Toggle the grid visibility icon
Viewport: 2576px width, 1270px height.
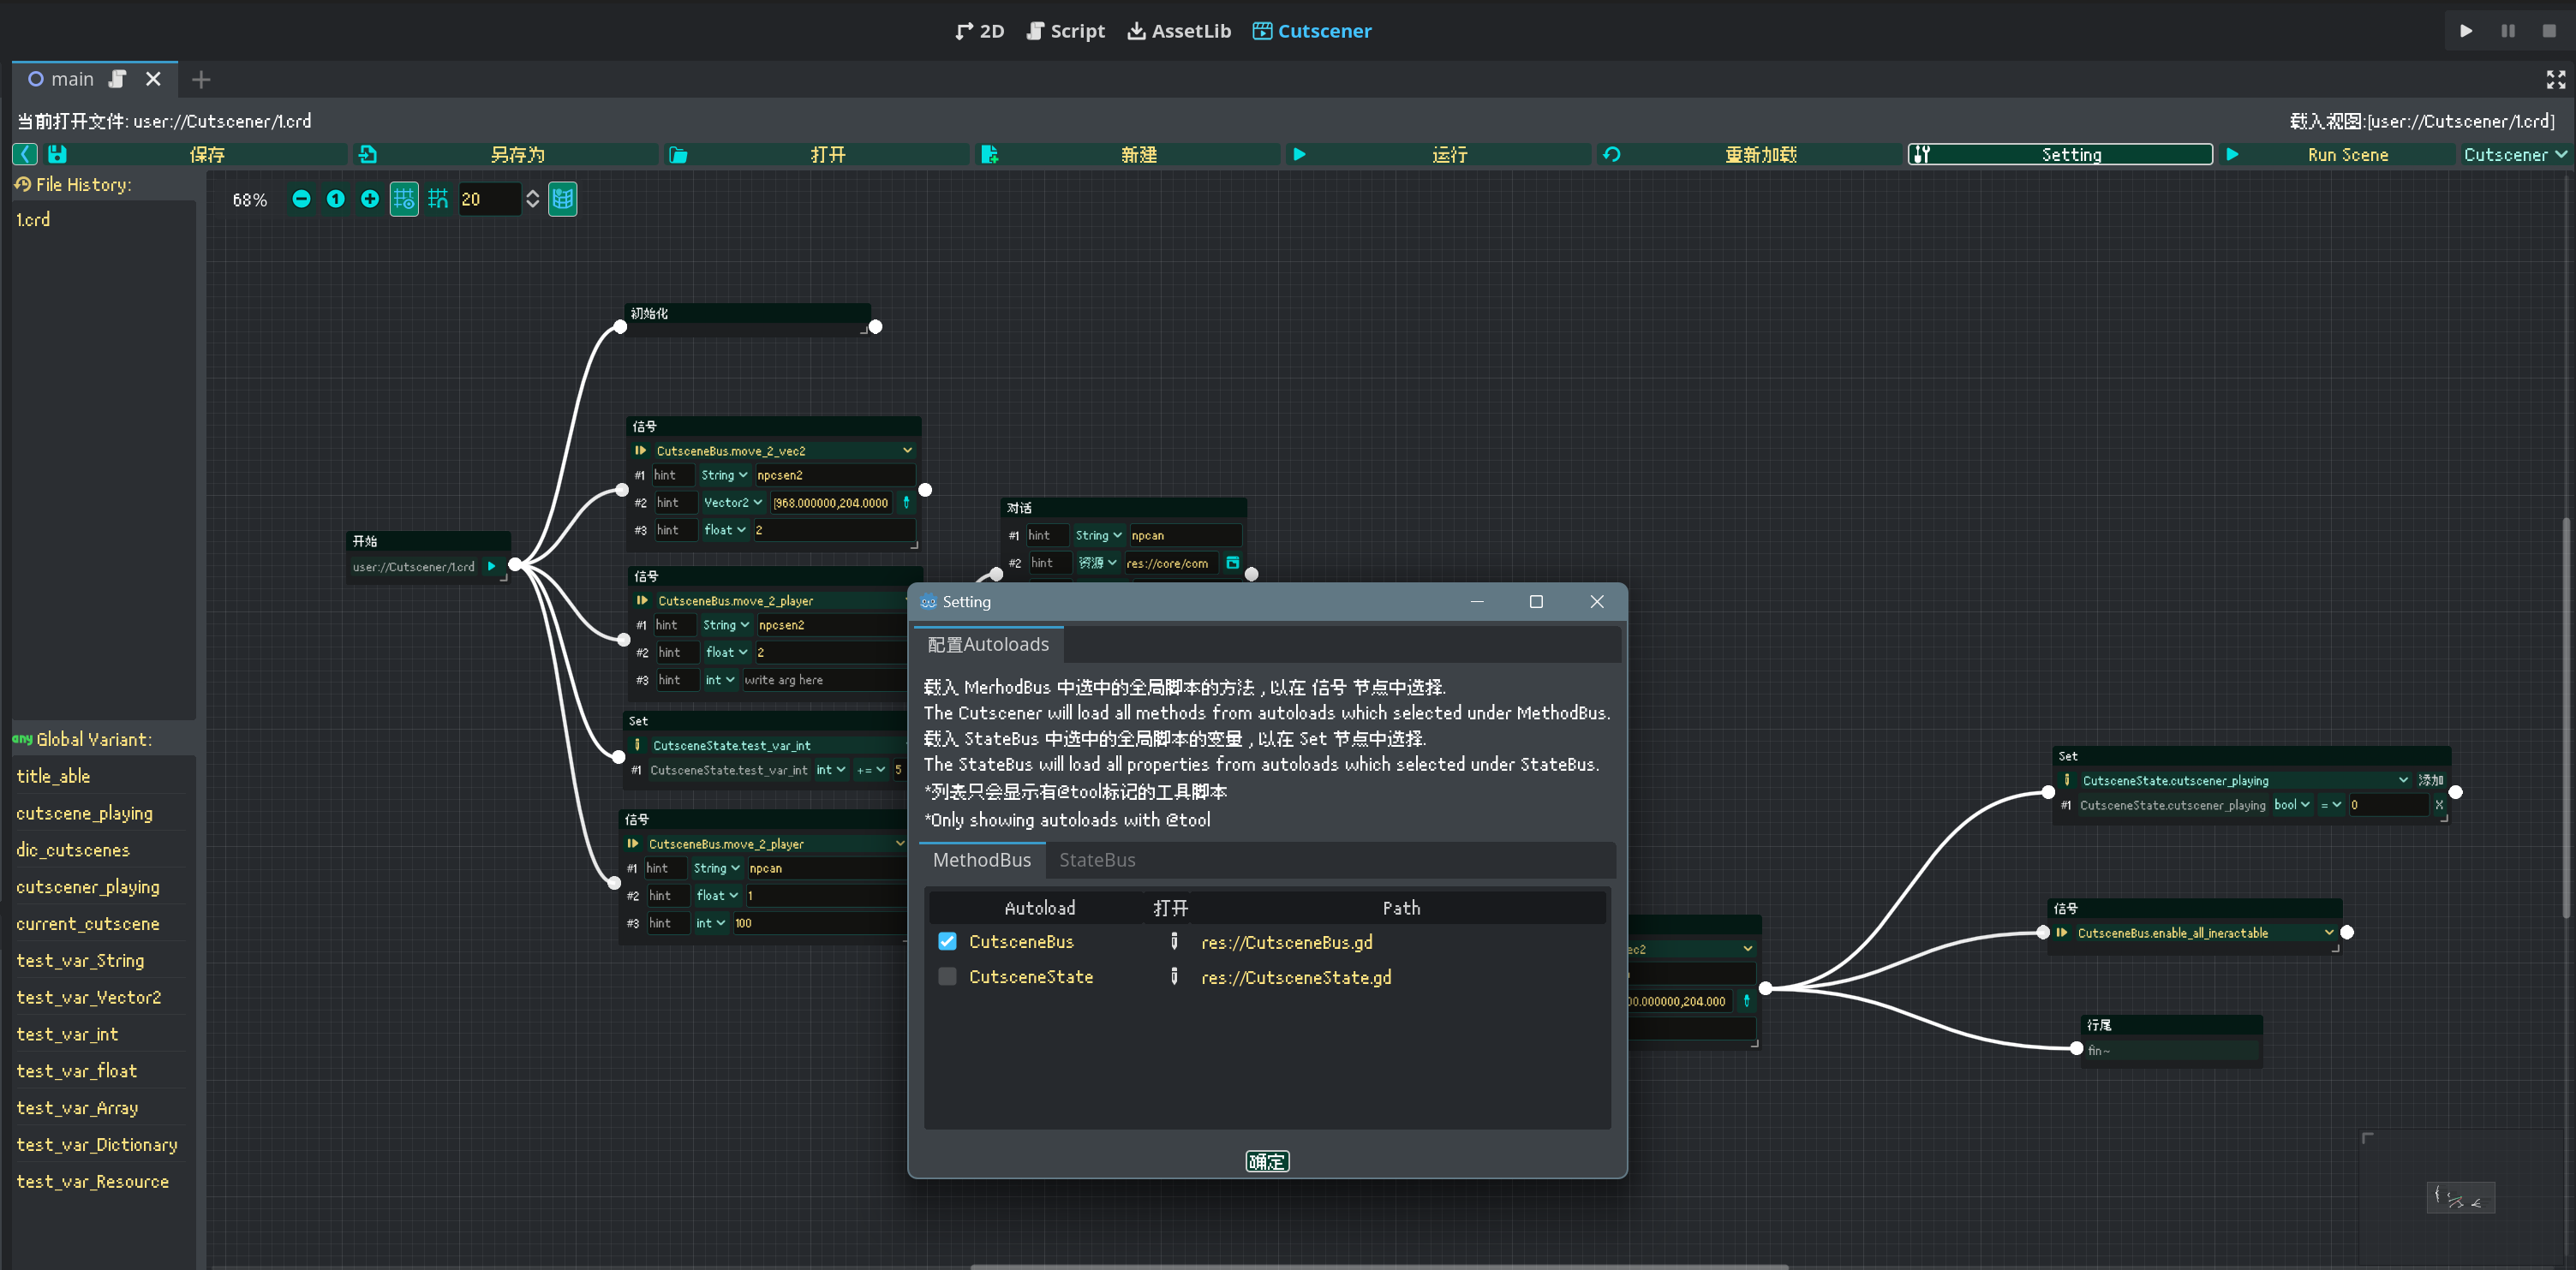click(404, 199)
